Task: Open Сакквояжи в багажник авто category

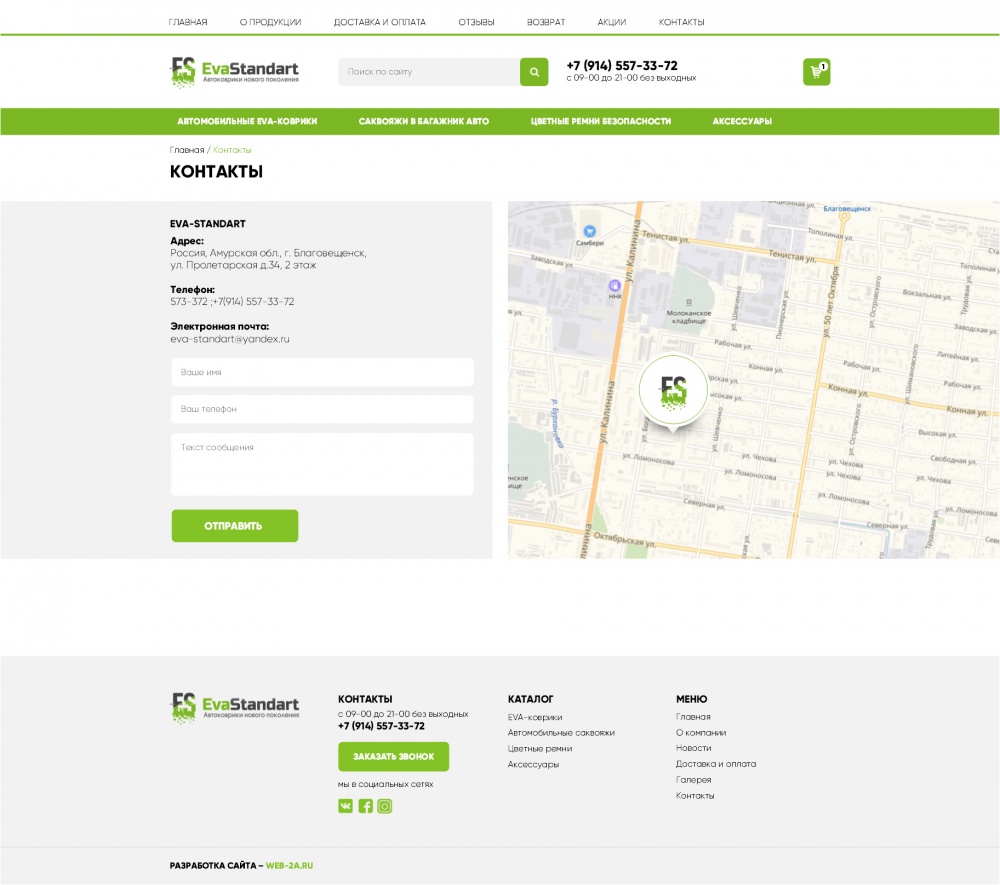Action: (424, 121)
